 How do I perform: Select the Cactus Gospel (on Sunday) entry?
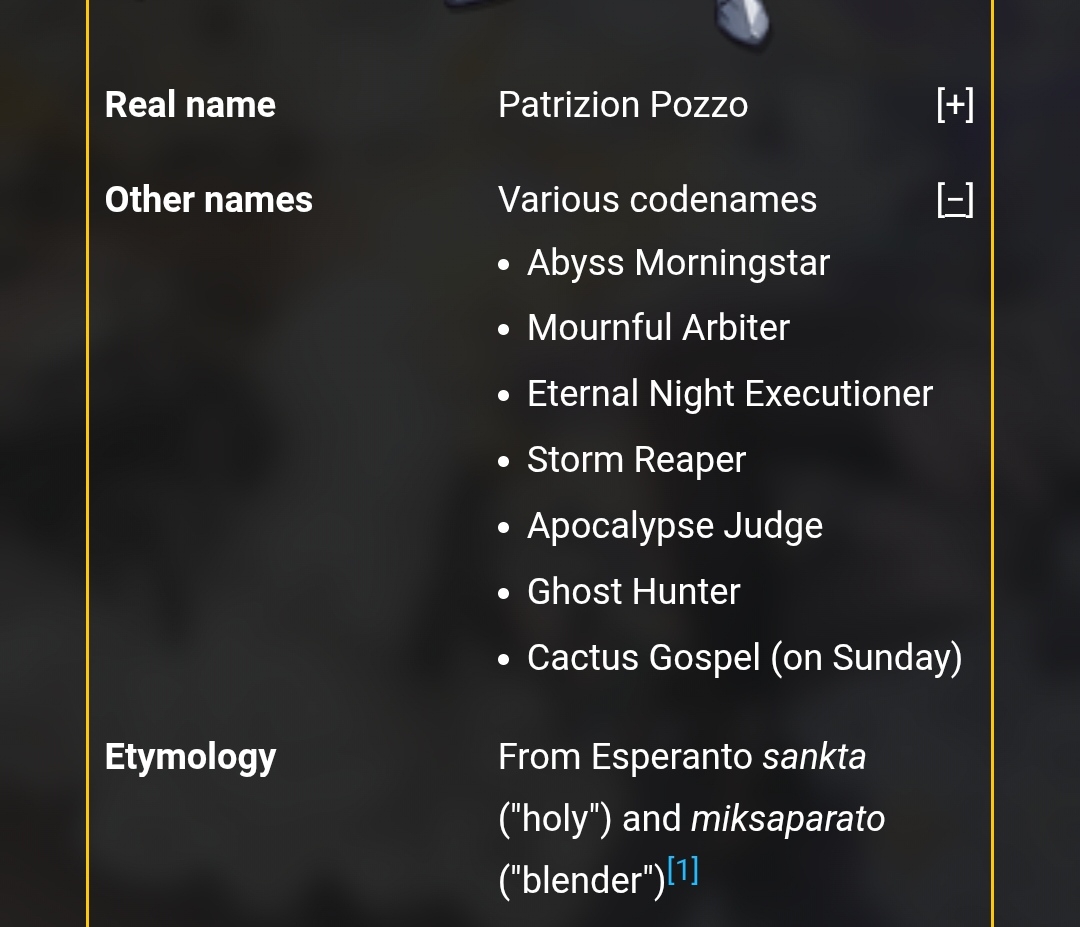[745, 658]
